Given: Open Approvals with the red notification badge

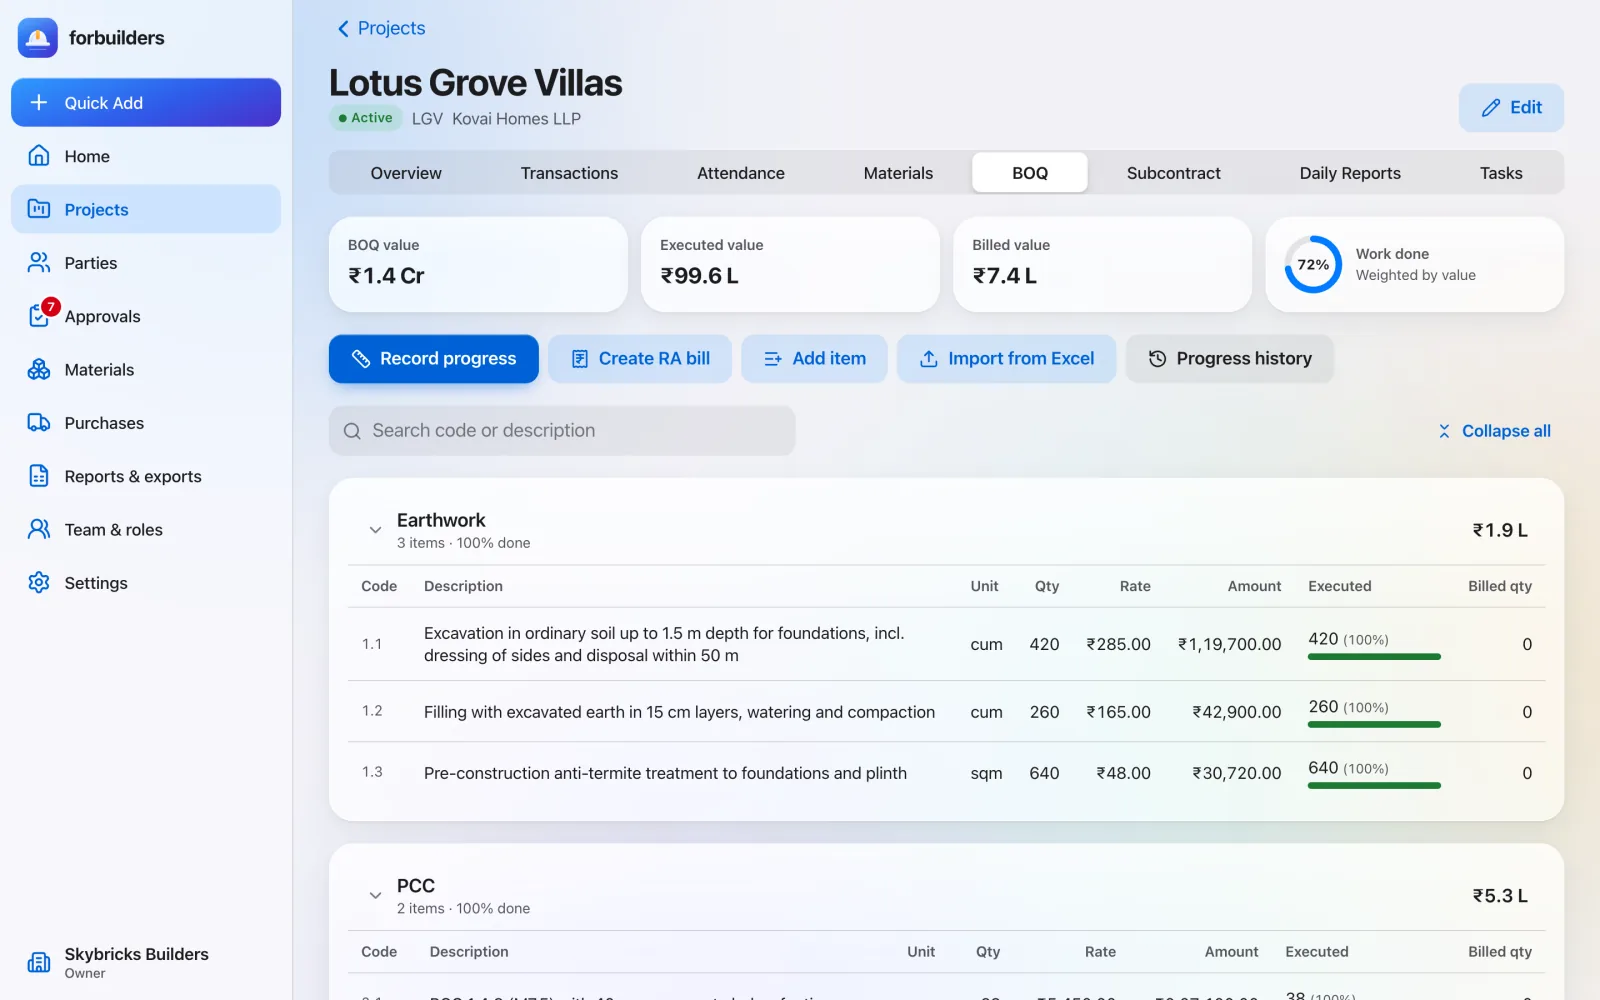Looking at the screenshot, I should pos(40,315).
